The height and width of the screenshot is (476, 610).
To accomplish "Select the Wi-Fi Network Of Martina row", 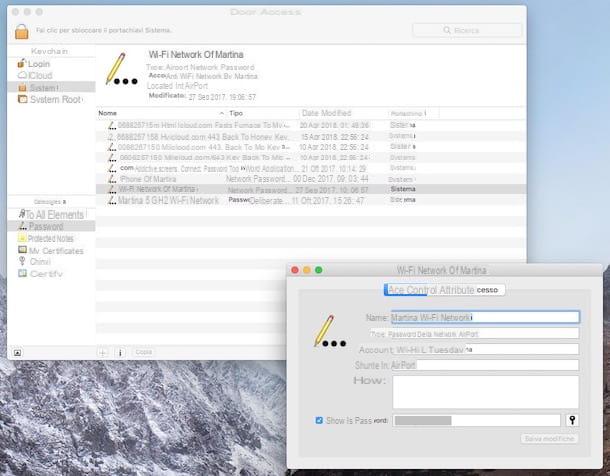I will [x=311, y=189].
